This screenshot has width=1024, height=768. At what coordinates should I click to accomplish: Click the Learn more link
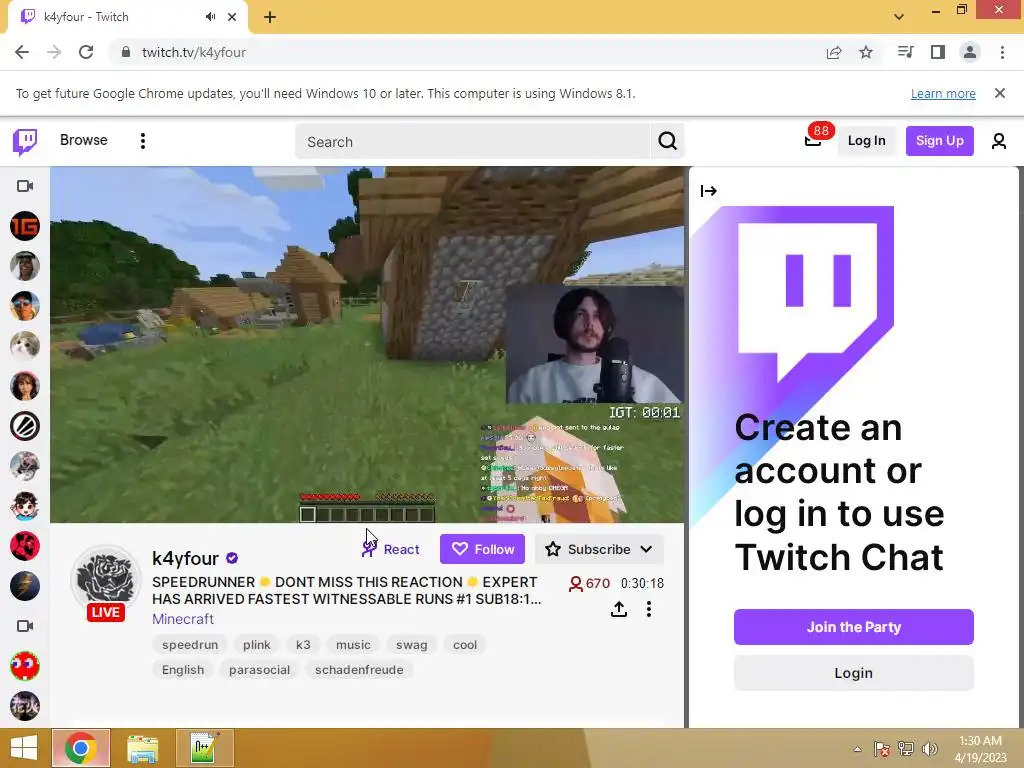point(943,93)
